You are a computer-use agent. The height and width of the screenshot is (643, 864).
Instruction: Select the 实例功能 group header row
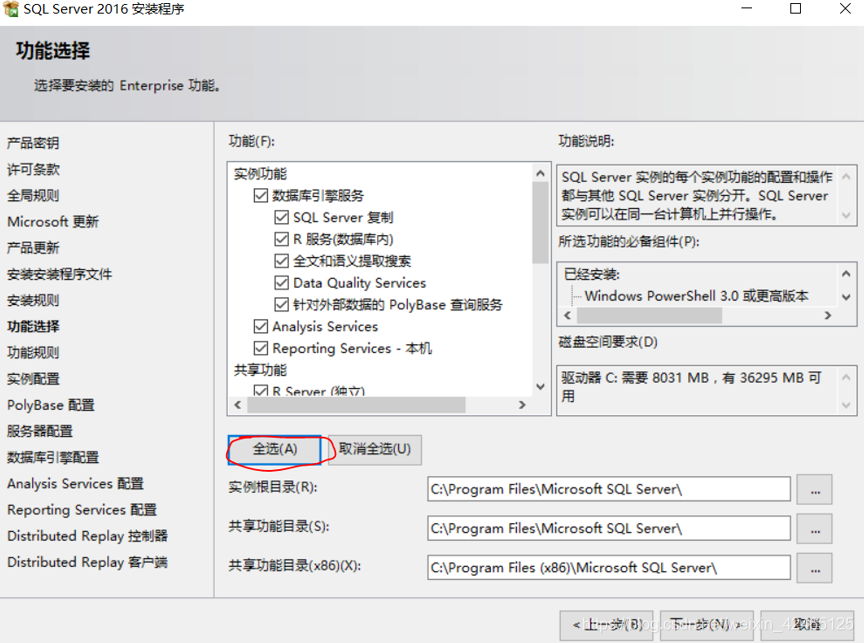pyautogui.click(x=260, y=174)
